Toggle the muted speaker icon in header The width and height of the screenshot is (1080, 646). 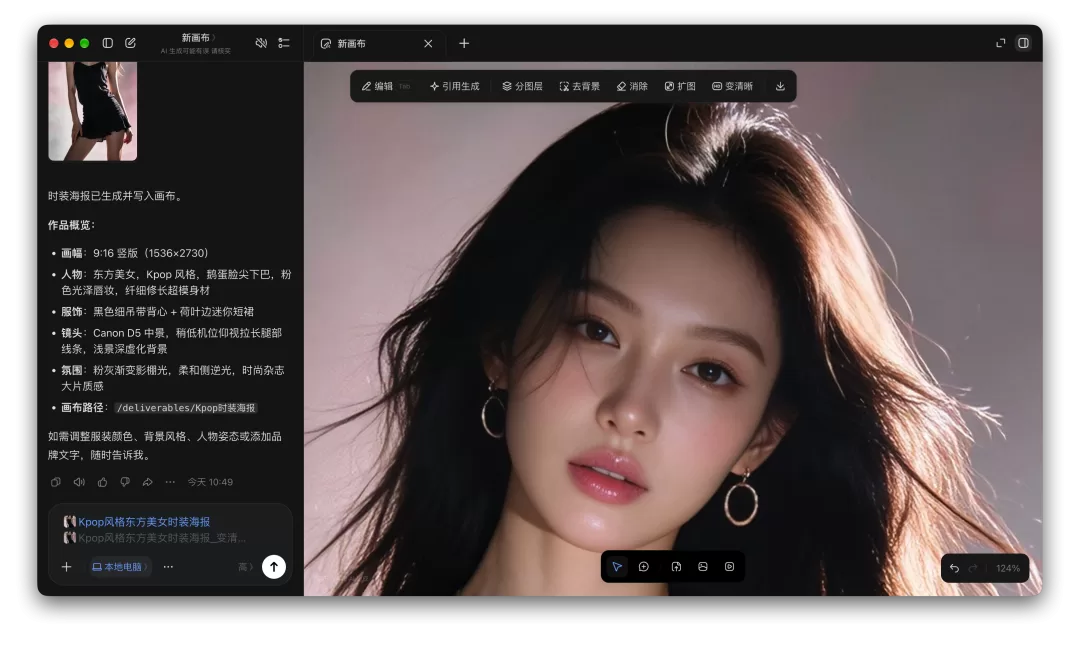pos(261,43)
